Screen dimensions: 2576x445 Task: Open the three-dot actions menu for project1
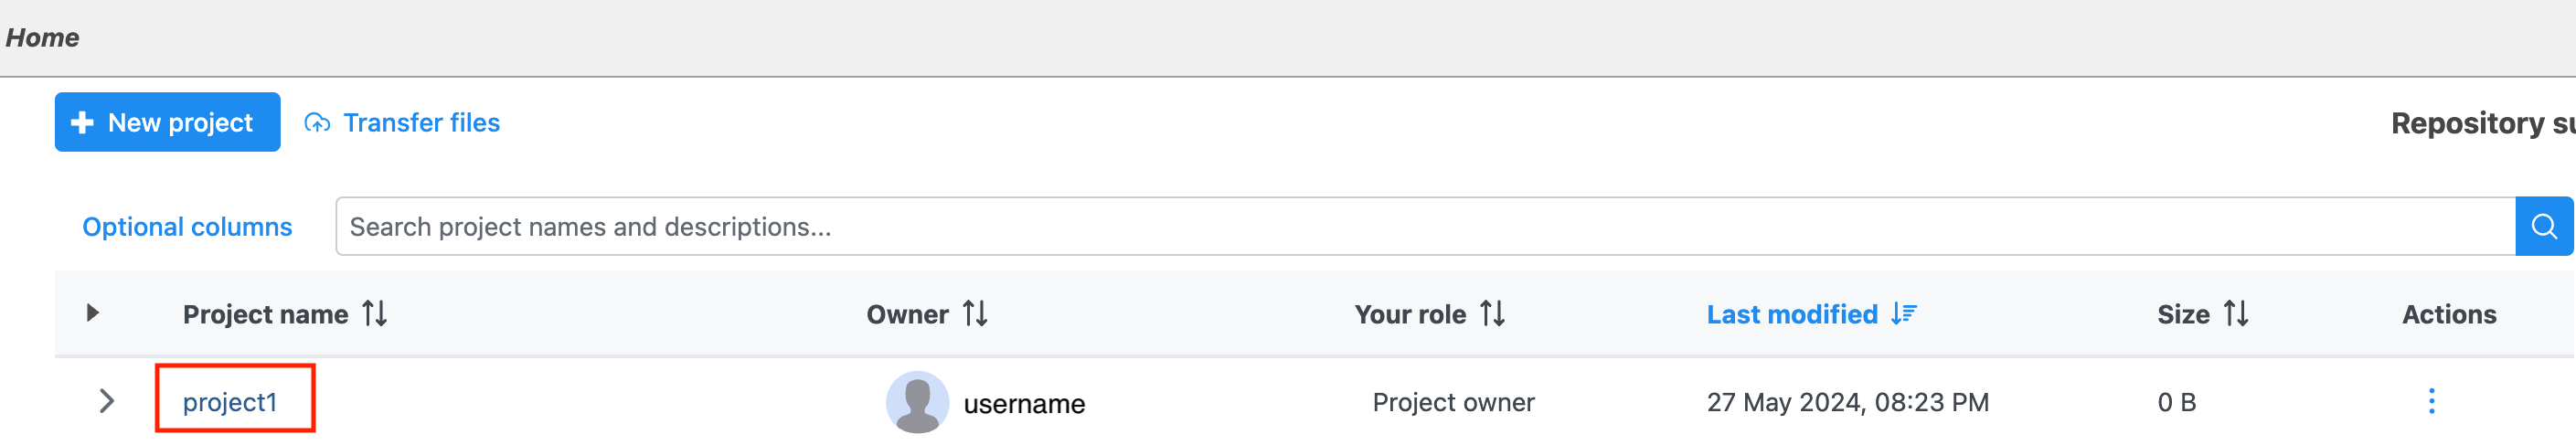[2431, 401]
